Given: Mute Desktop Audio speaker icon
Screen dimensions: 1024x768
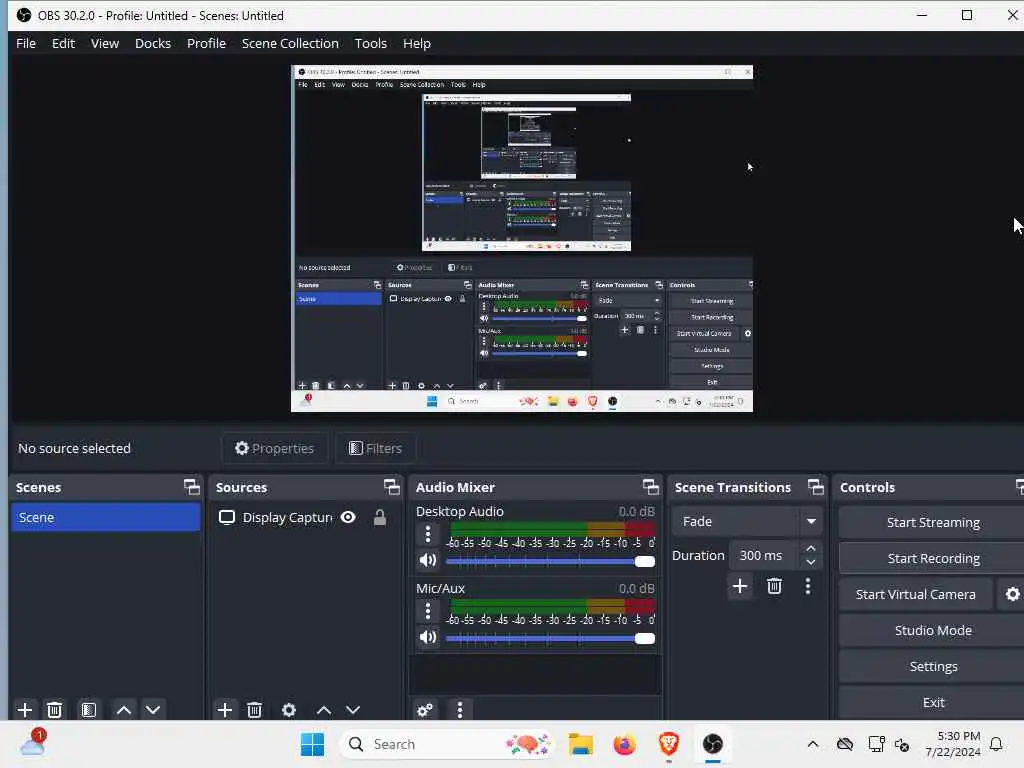Looking at the screenshot, I should 428,560.
